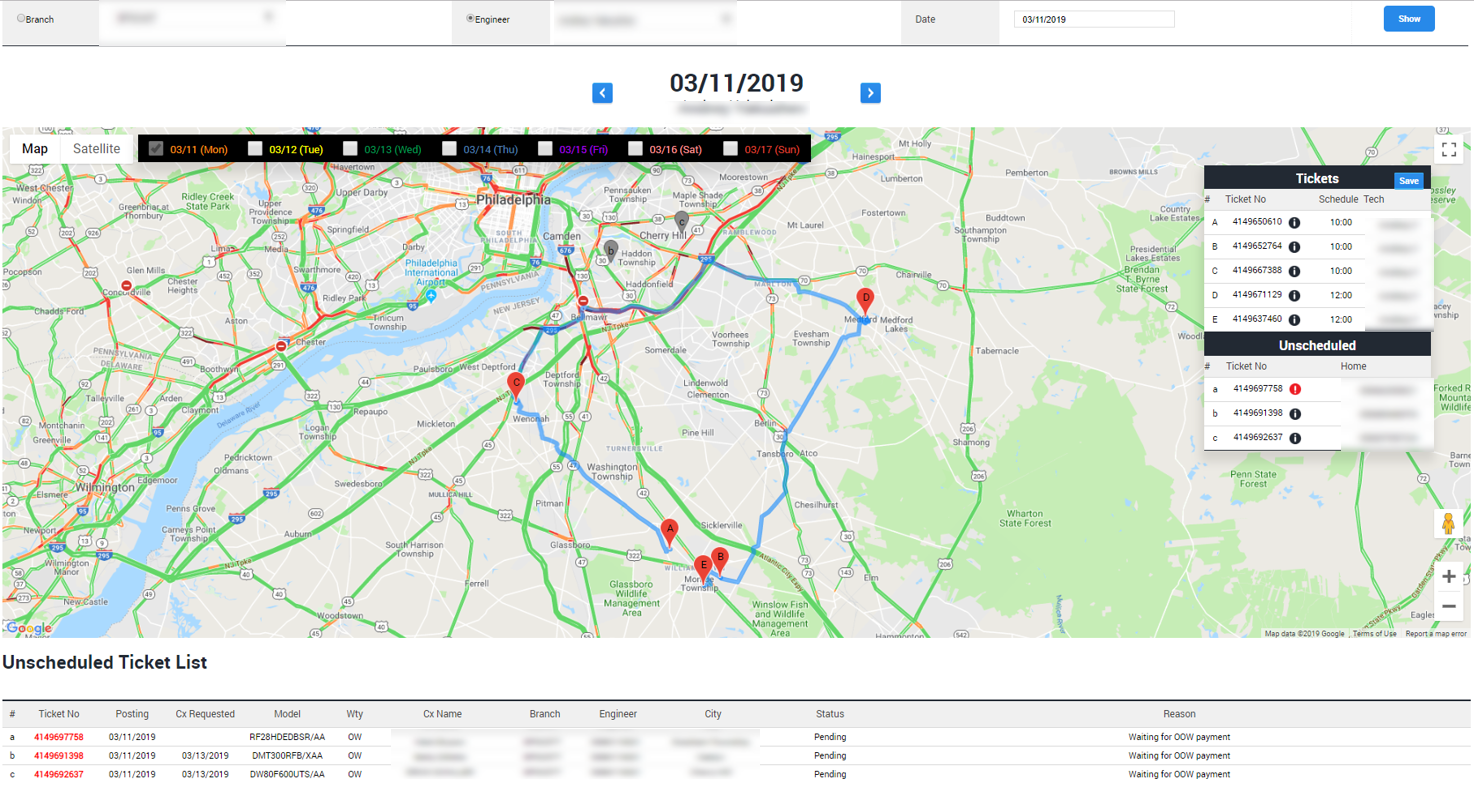Zoom in on the map
This screenshot has width=1474, height=787.
tap(1448, 576)
